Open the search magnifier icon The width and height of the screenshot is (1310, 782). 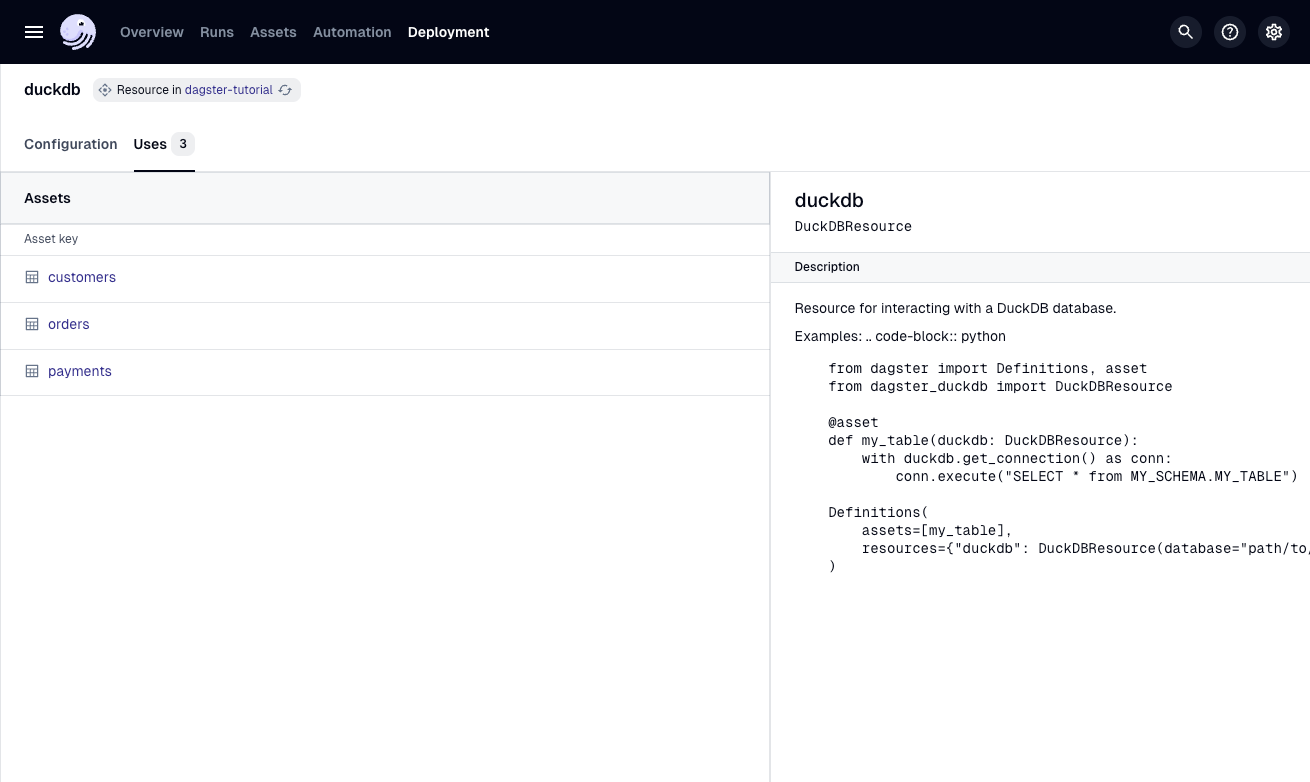[x=1186, y=32]
